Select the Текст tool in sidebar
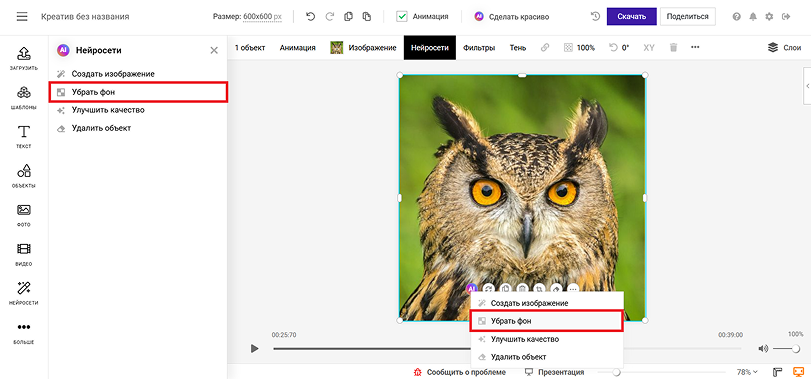The width and height of the screenshot is (811, 379). pos(24,137)
